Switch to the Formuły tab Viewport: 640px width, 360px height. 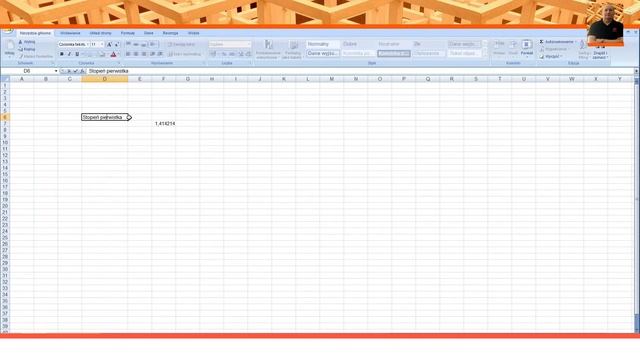tap(128, 33)
